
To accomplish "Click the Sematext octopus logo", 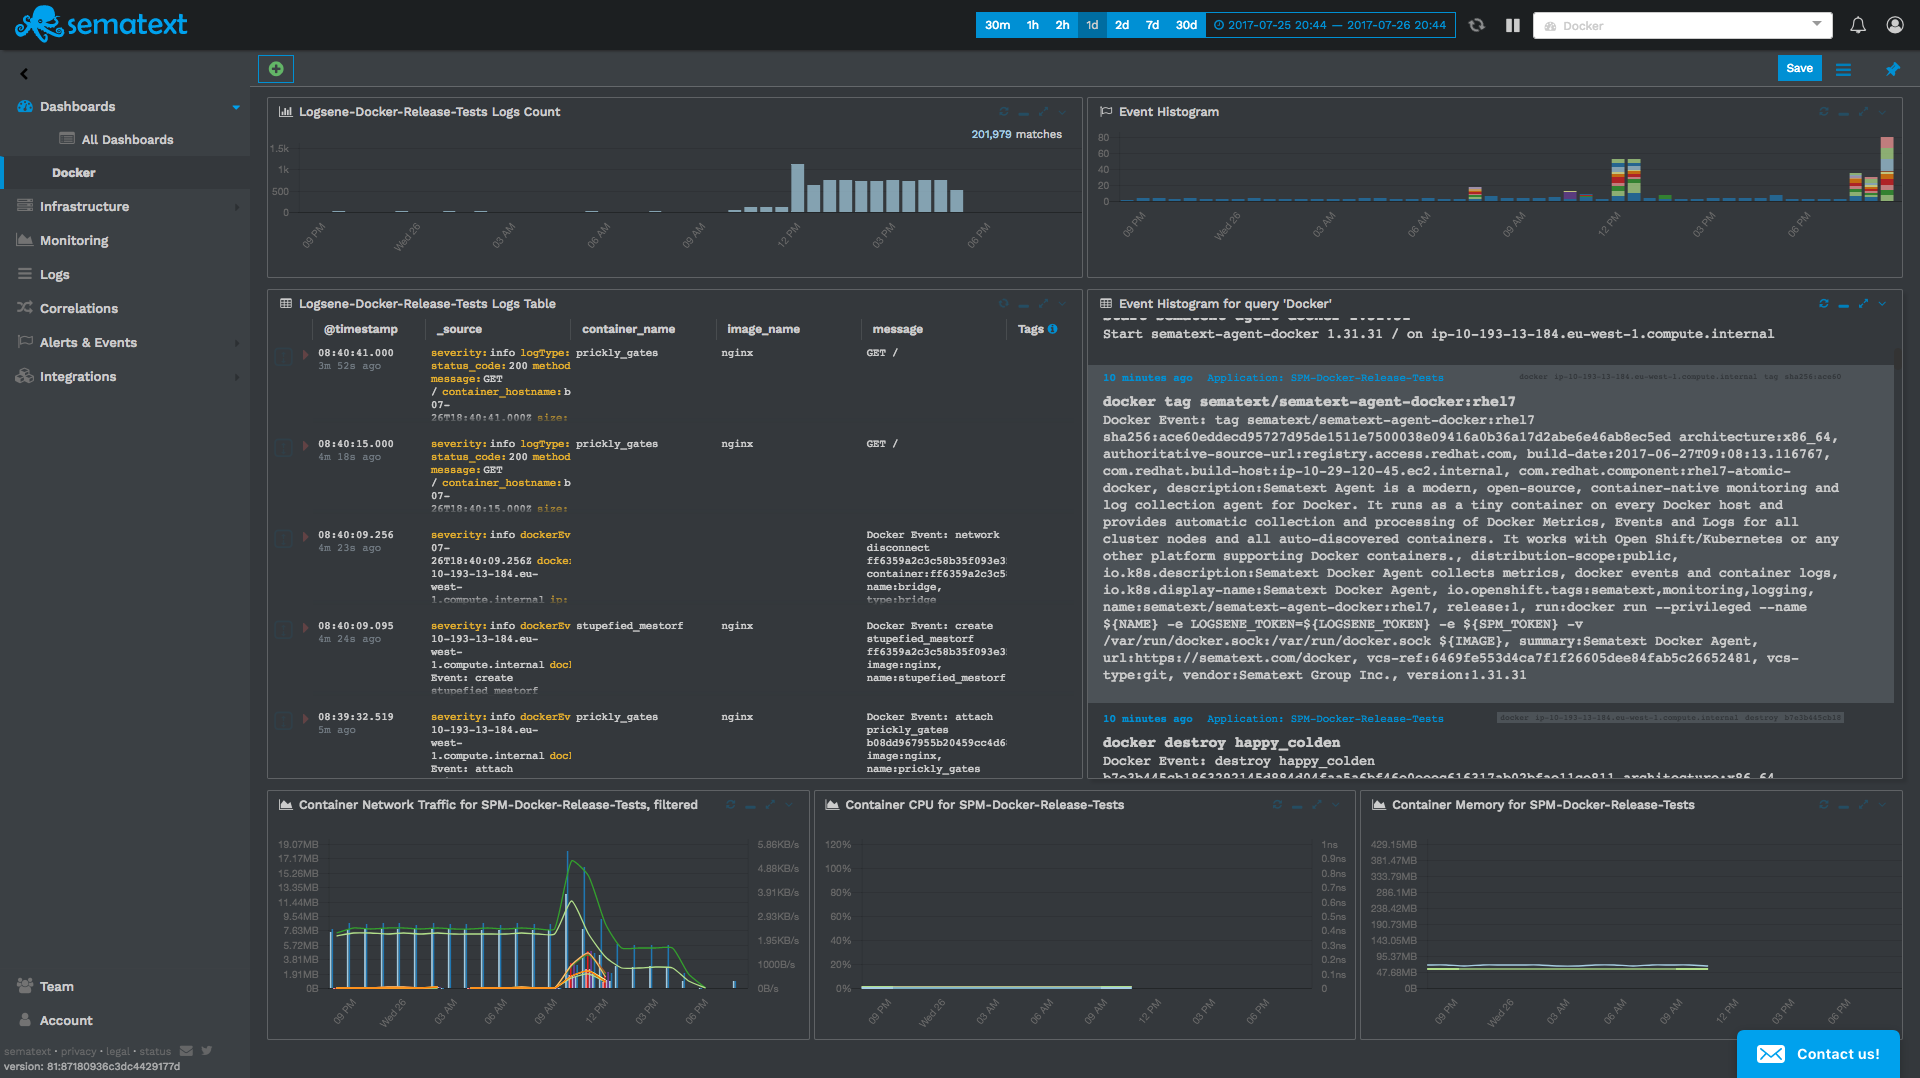I will pos(39,24).
